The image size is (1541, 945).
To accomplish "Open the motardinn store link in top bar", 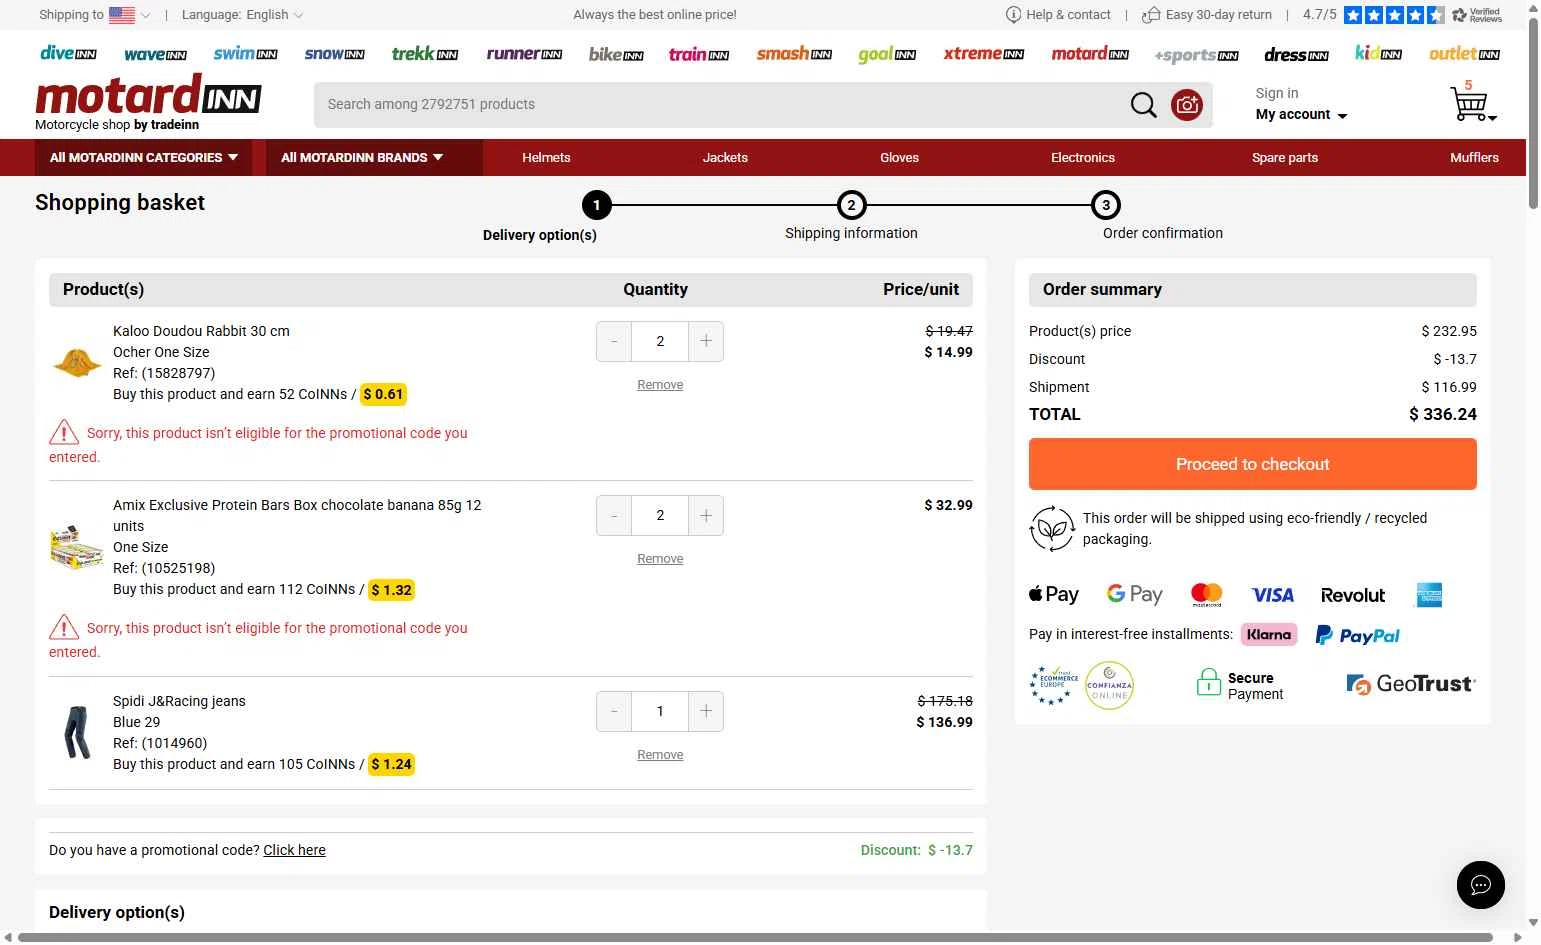I will pos(1090,54).
